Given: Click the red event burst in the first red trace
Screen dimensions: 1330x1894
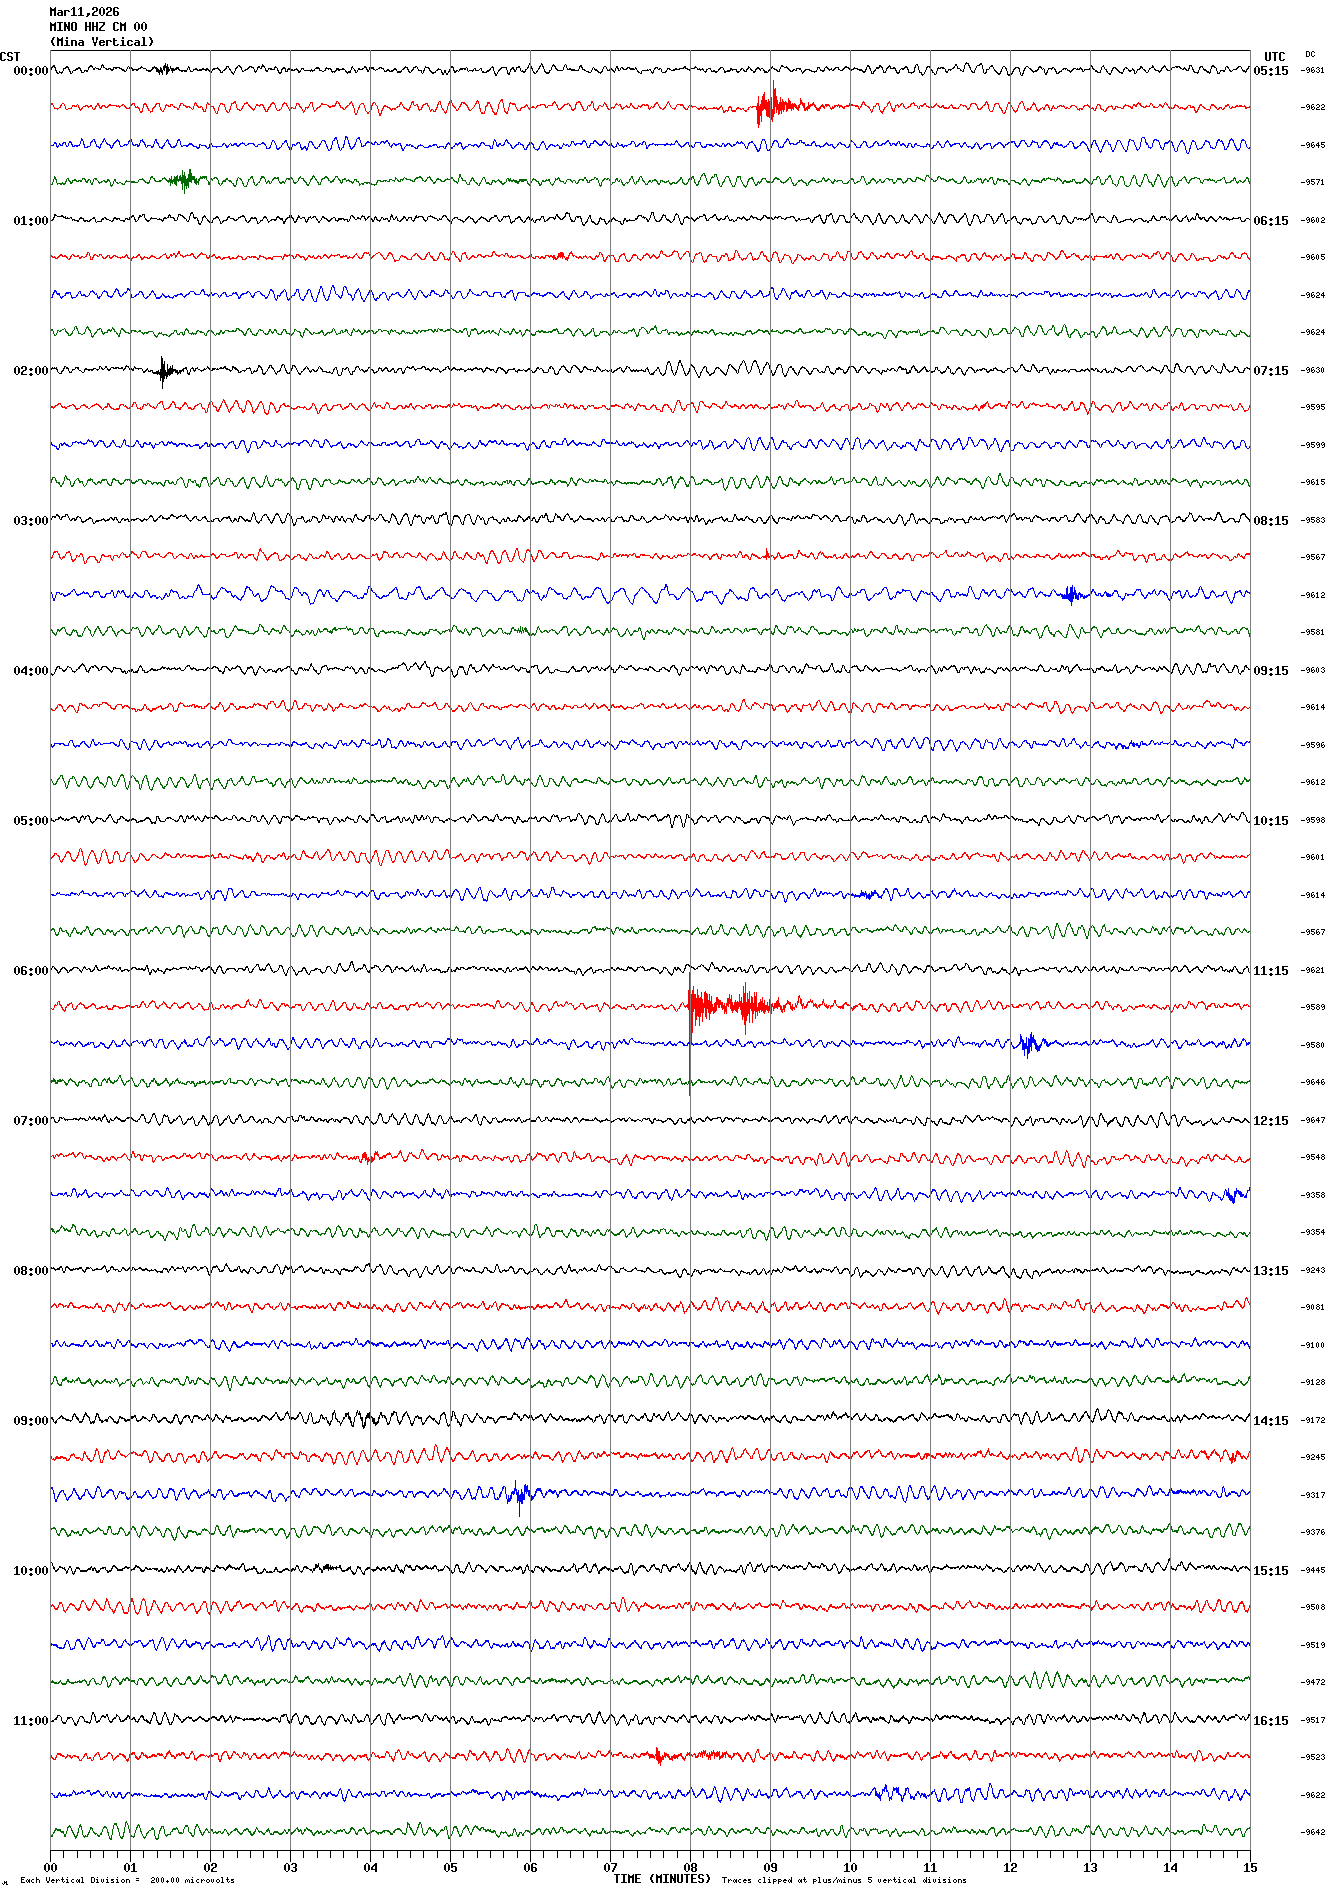Looking at the screenshot, I should [773, 105].
